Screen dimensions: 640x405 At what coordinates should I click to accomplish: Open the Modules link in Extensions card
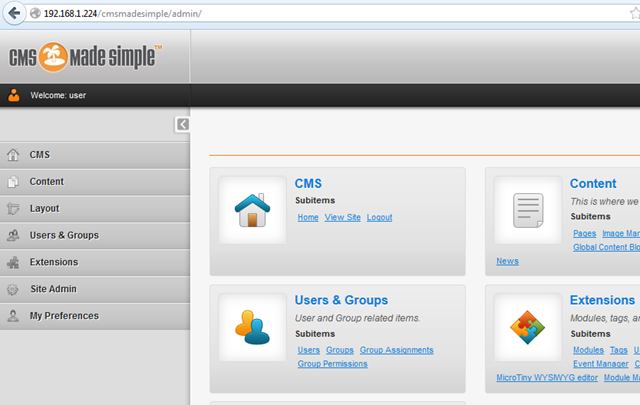[x=588, y=350]
